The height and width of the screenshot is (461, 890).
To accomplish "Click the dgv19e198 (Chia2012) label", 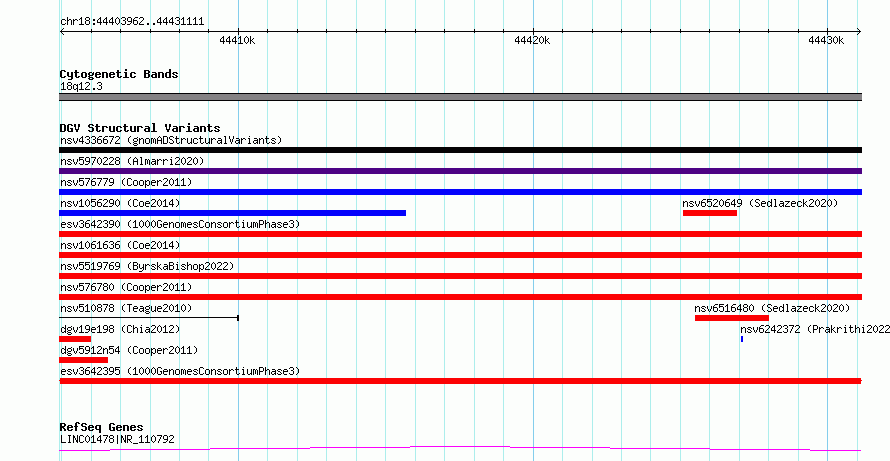I will (x=120, y=329).
